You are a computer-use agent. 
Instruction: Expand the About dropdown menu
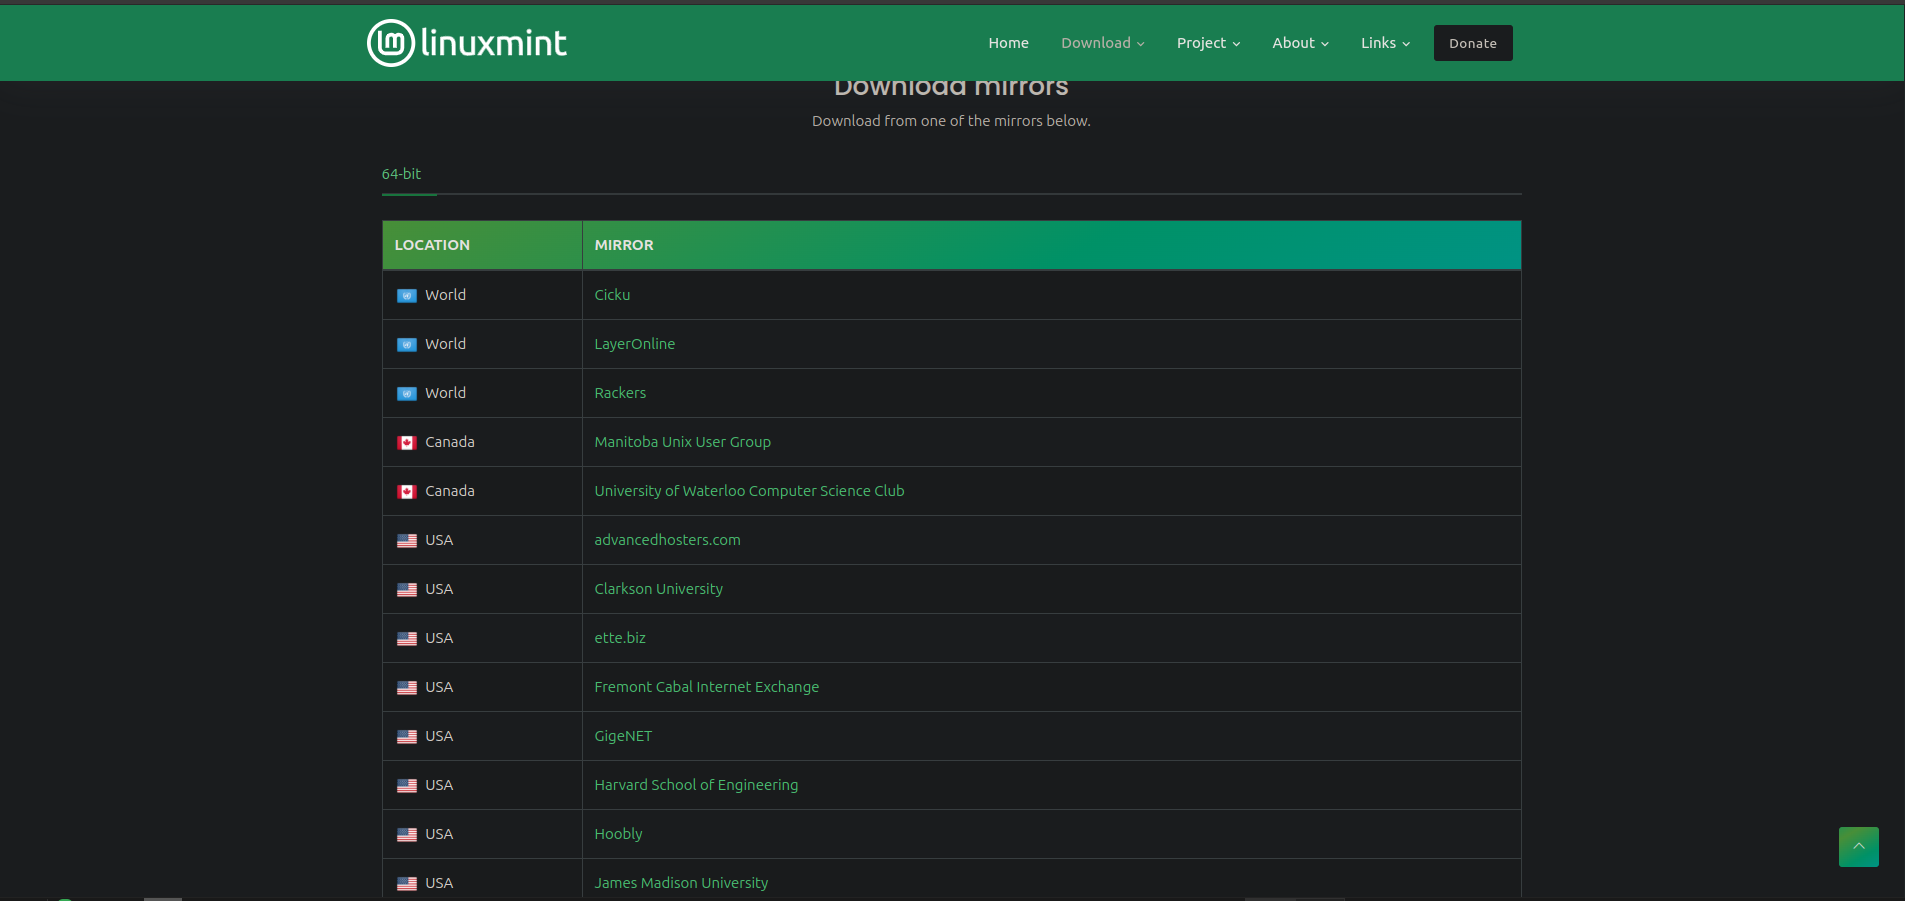point(1300,43)
